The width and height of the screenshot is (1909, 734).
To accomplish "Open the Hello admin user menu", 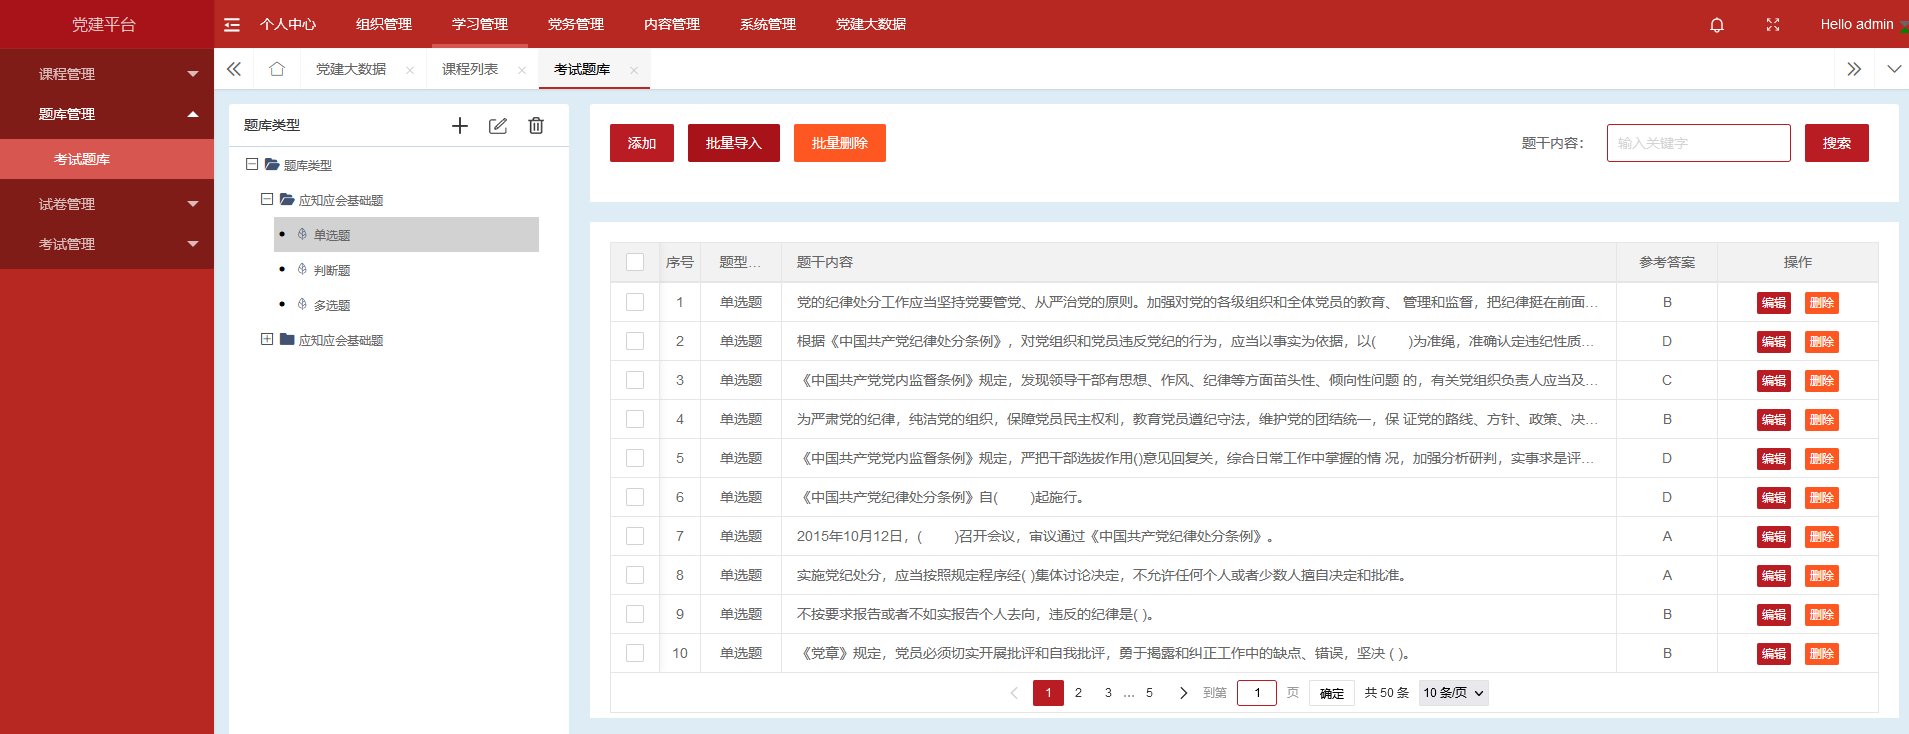I will pos(1857,25).
